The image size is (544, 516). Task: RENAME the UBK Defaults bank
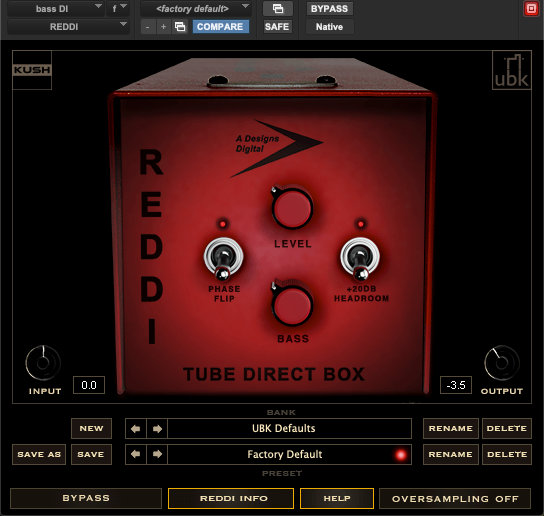[x=450, y=429]
